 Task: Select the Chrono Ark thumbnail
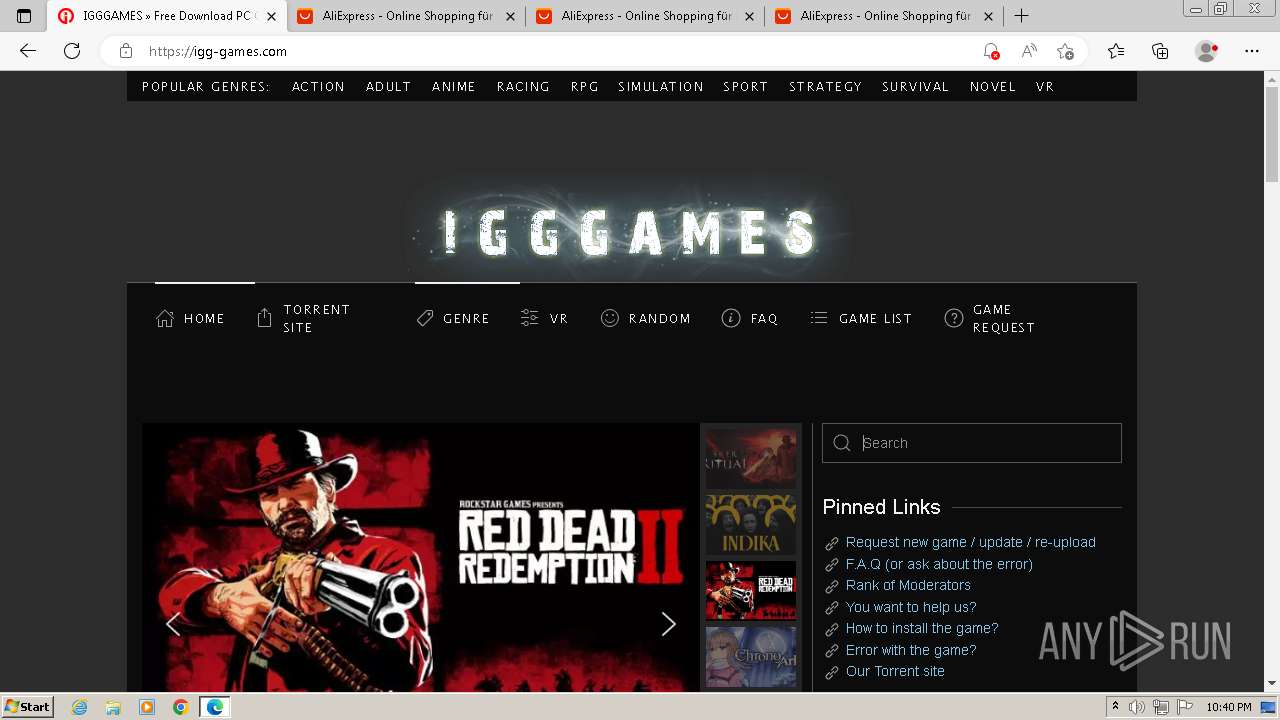click(751, 657)
